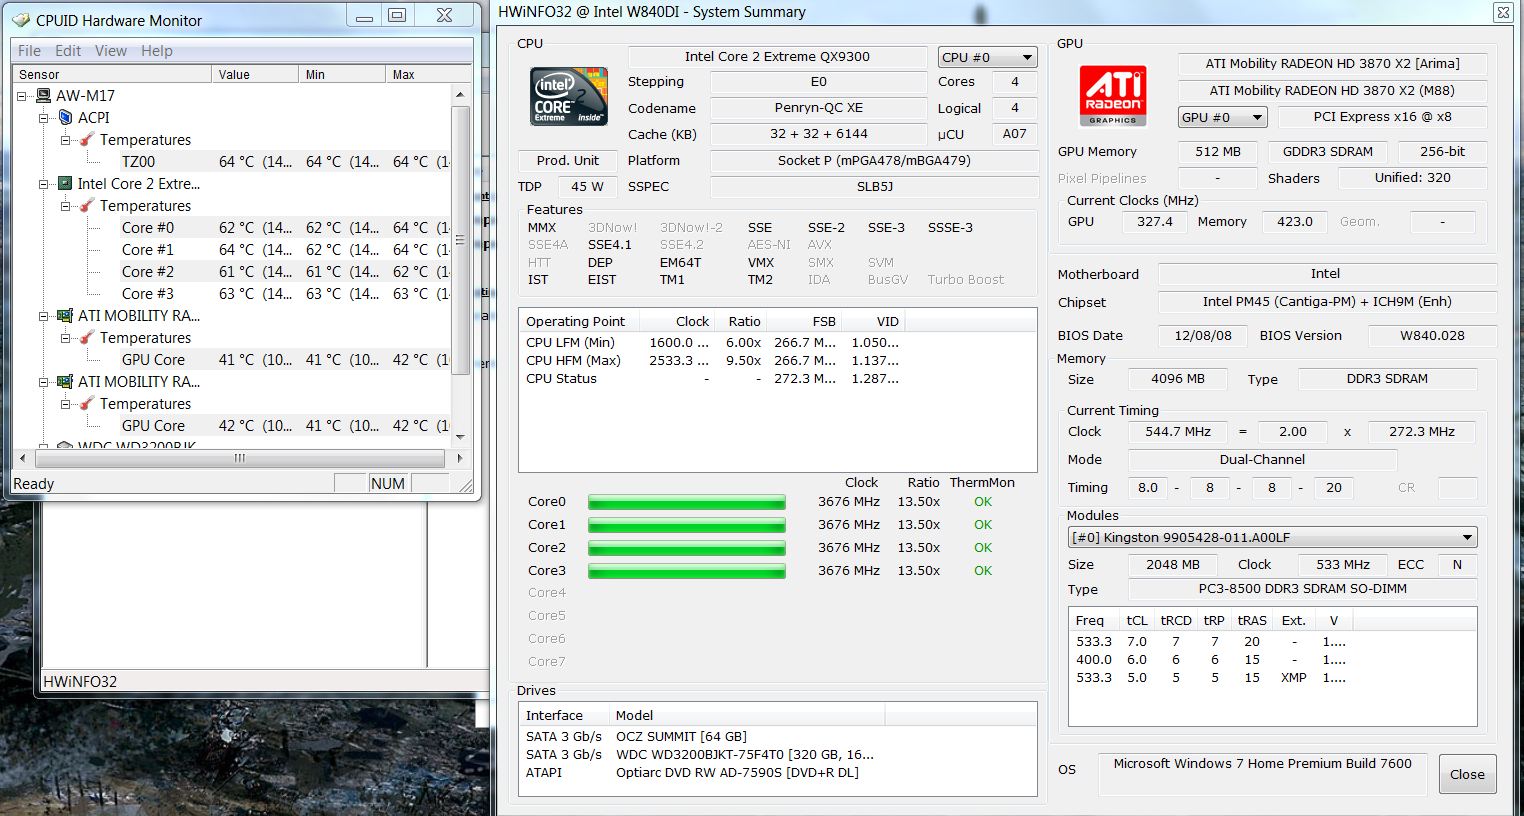Collapse the AW-M17 root node
Viewport: 1524px width, 816px height.
(x=23, y=96)
